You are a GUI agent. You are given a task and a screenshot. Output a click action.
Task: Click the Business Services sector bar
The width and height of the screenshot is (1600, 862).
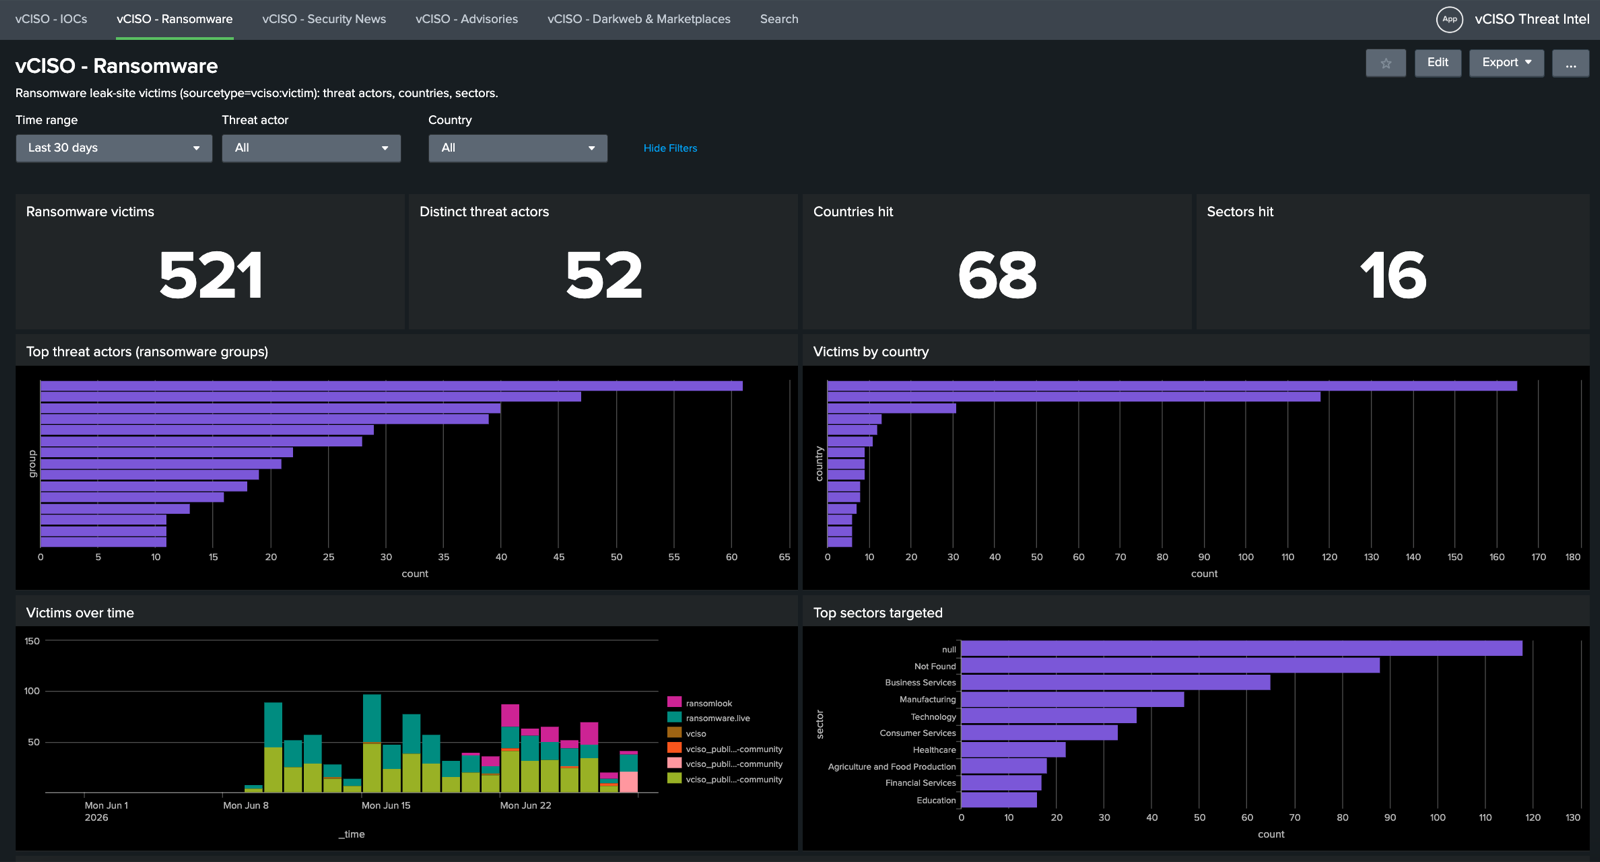1115,683
